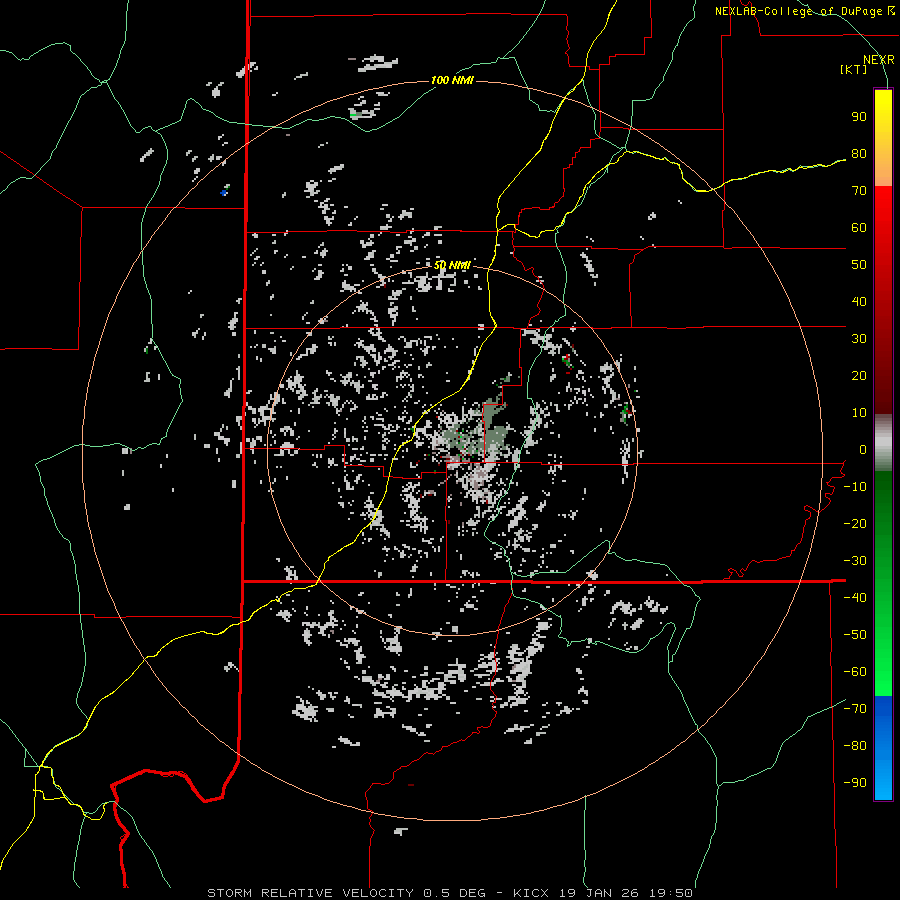
Task: Click the -40 value on velocity scale
Action: click(x=855, y=598)
